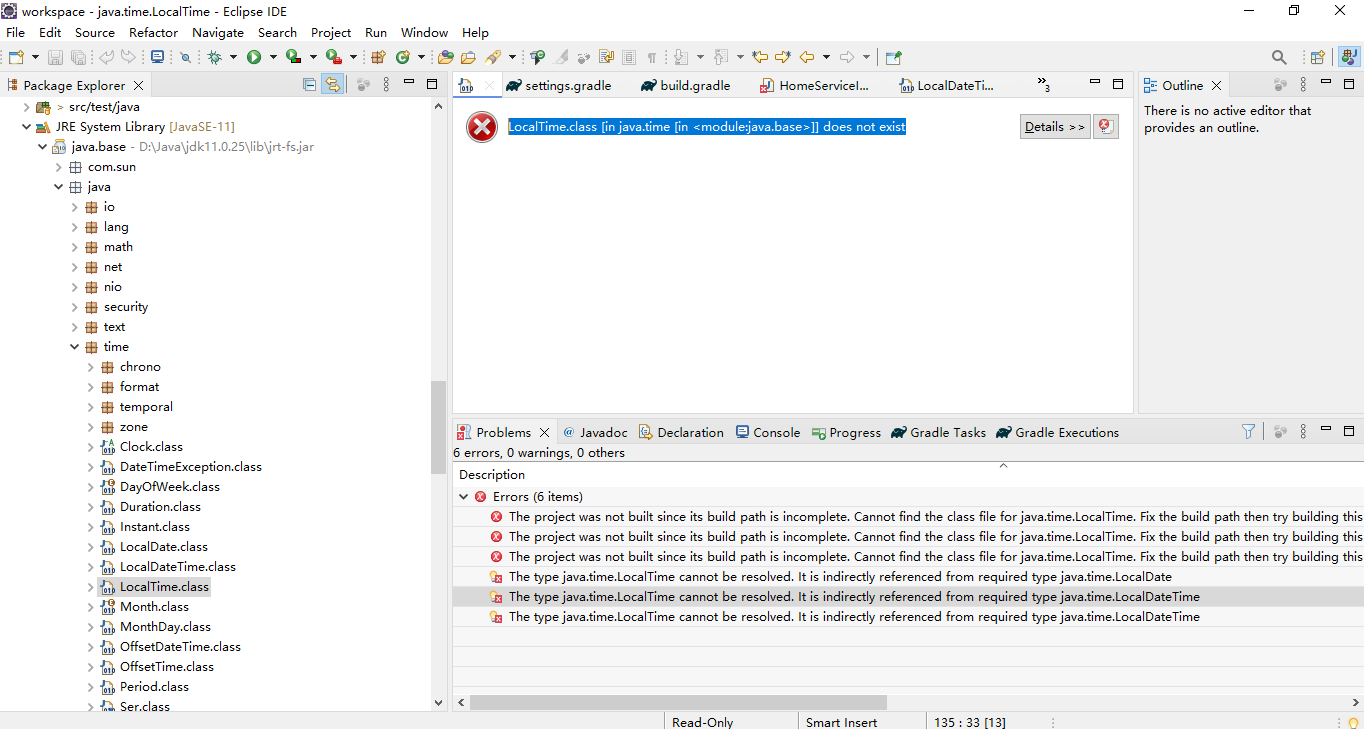The height and width of the screenshot is (729, 1364).
Task: Open a console with the console toolbar icon
Action: pyautogui.click(x=159, y=57)
